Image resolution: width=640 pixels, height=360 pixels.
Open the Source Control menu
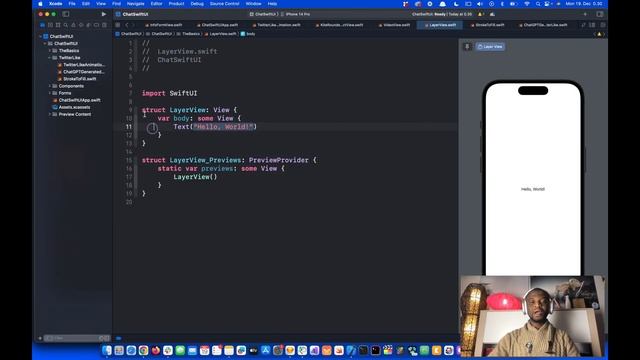point(224,4)
